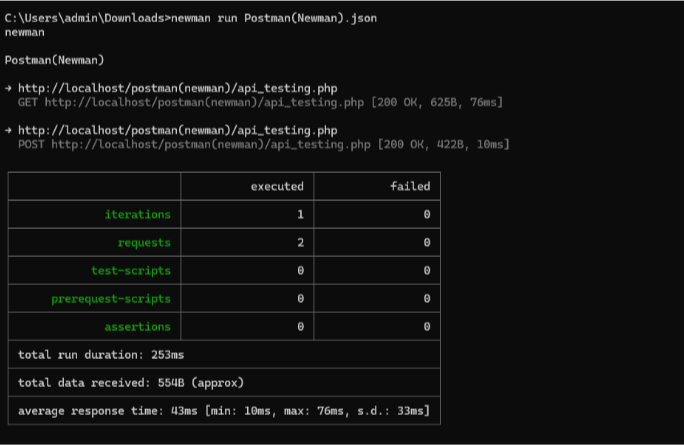Click the 'total run duration: 253ms' line

click(101, 354)
